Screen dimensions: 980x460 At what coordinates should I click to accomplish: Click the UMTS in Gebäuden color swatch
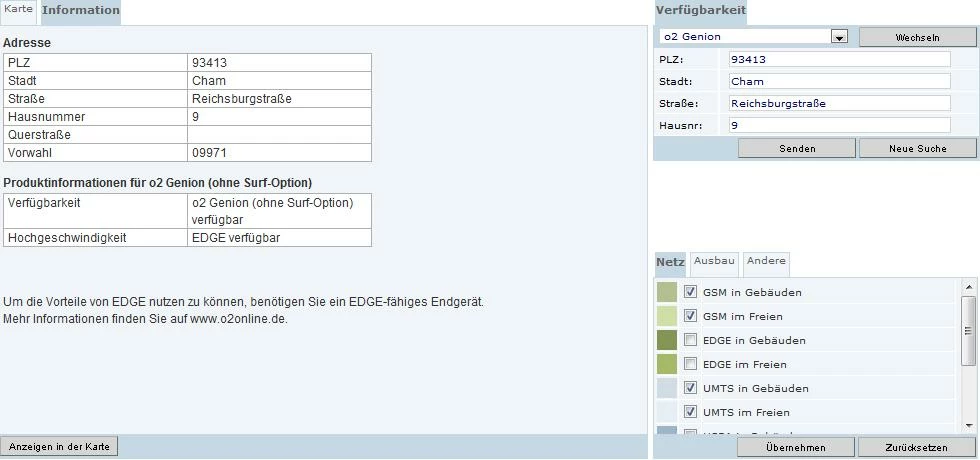point(667,388)
